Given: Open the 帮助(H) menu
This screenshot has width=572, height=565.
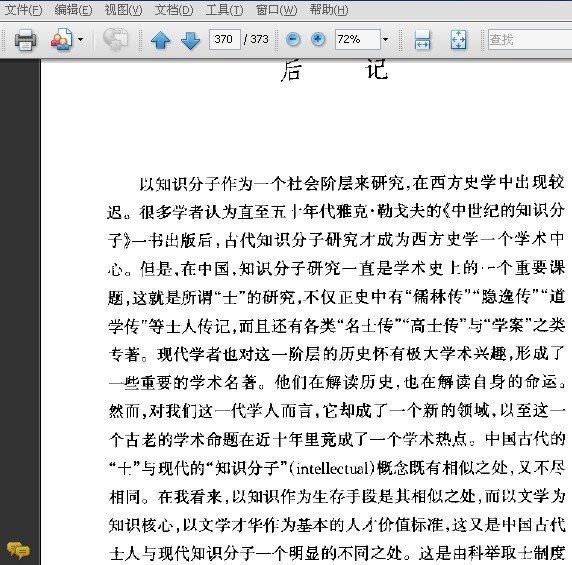Looking at the screenshot, I should 329,10.
